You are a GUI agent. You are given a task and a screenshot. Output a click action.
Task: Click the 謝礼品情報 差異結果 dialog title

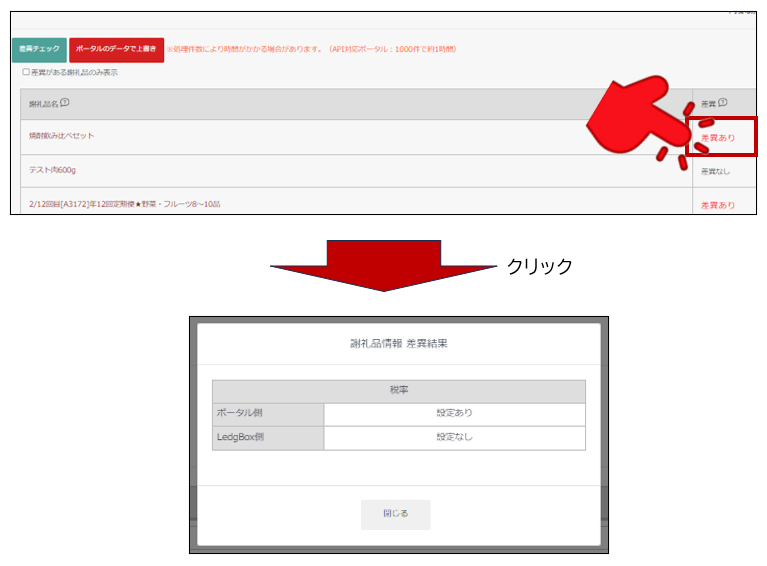pos(398,343)
